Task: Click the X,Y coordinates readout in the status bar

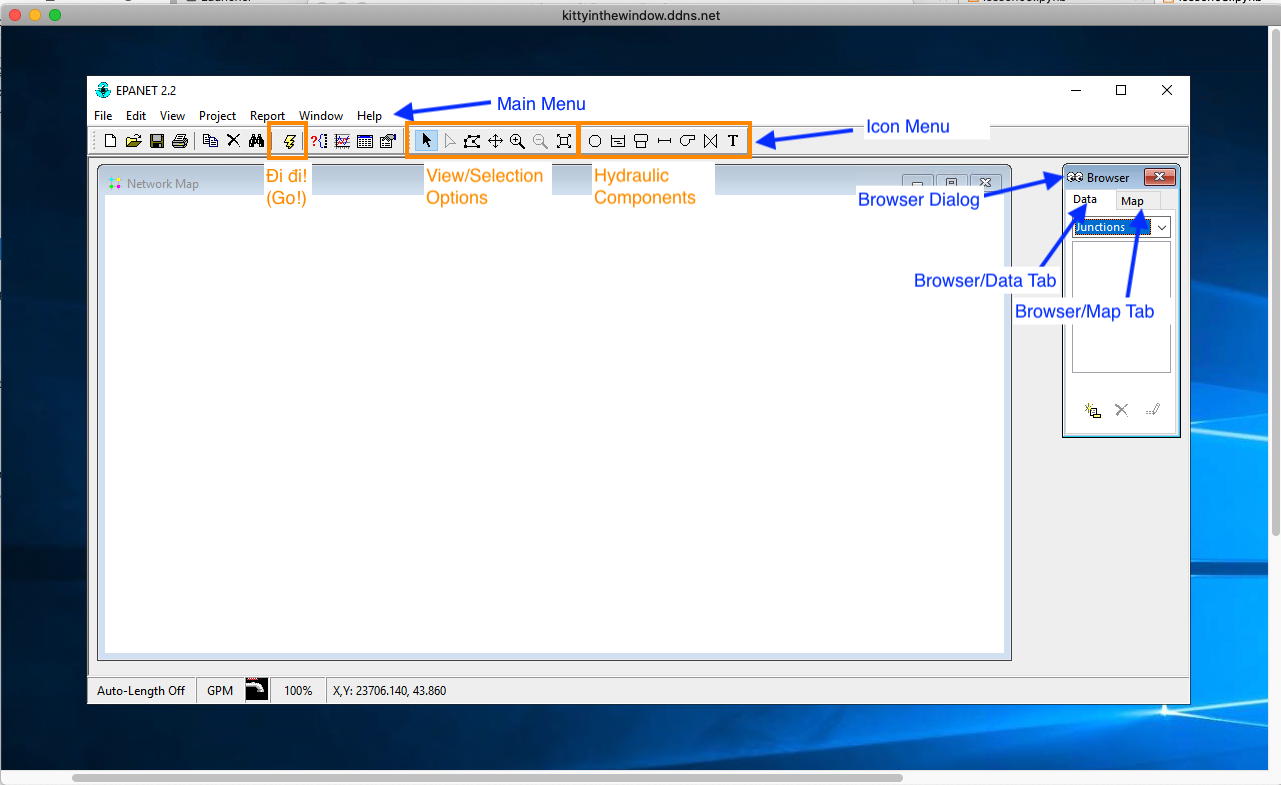Action: [390, 690]
